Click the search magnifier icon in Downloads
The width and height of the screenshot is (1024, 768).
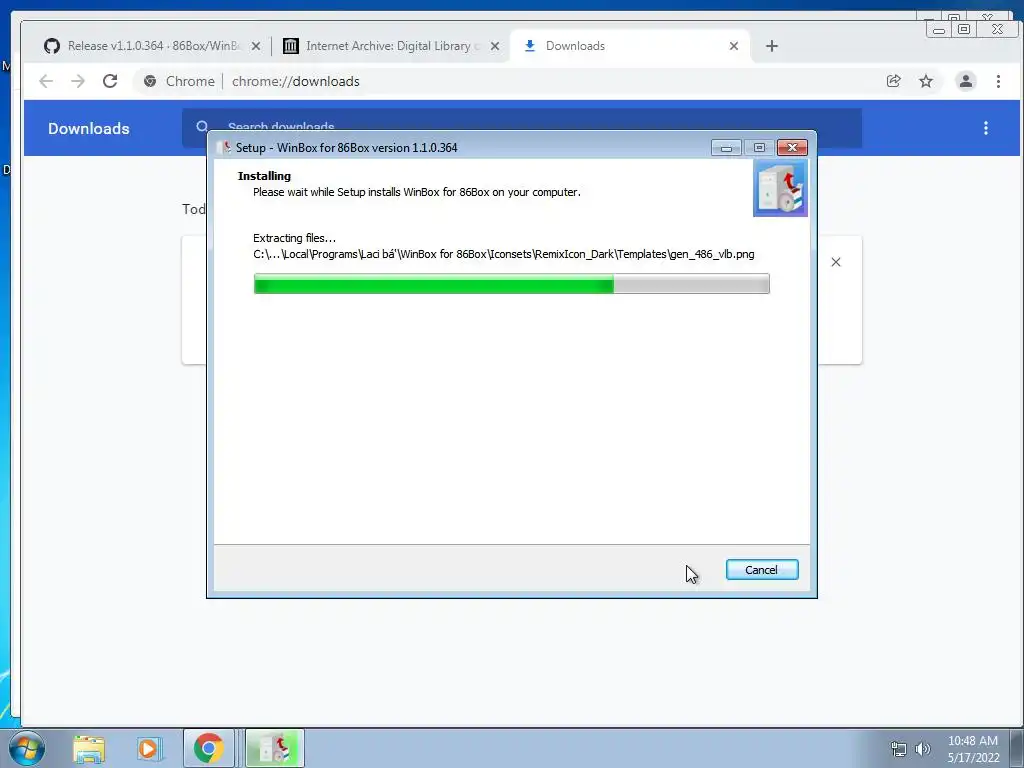click(202, 127)
